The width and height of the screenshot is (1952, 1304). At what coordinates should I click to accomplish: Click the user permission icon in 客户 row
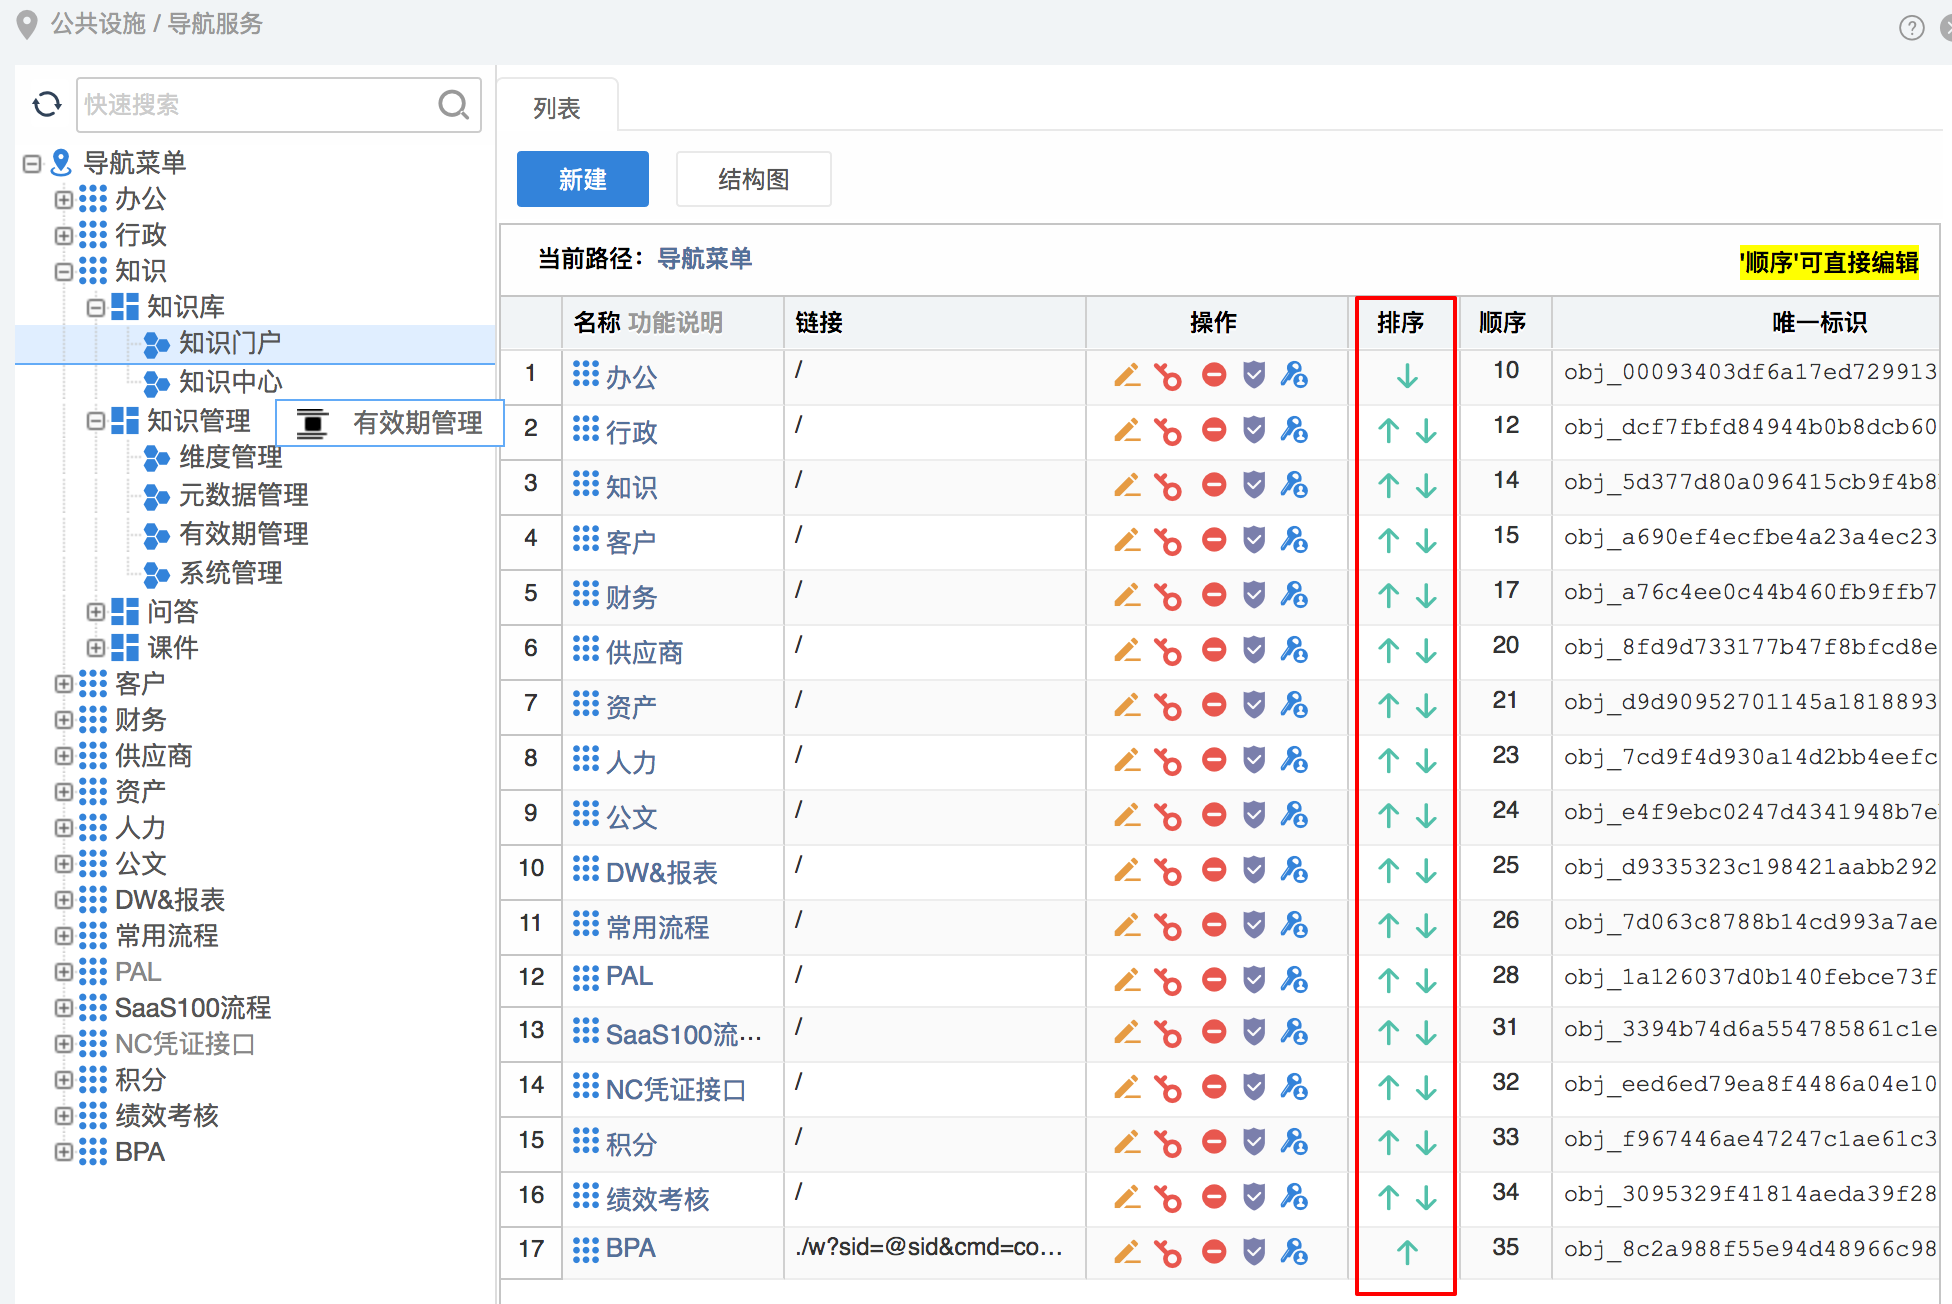(x=1294, y=541)
